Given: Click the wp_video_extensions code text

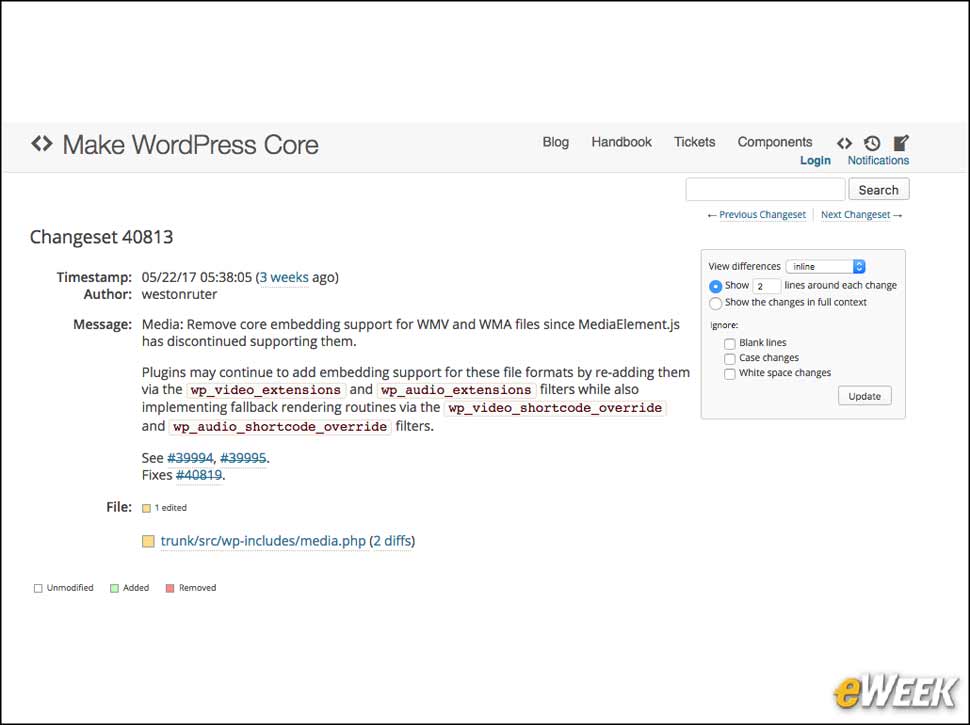Looking at the screenshot, I should [x=265, y=390].
